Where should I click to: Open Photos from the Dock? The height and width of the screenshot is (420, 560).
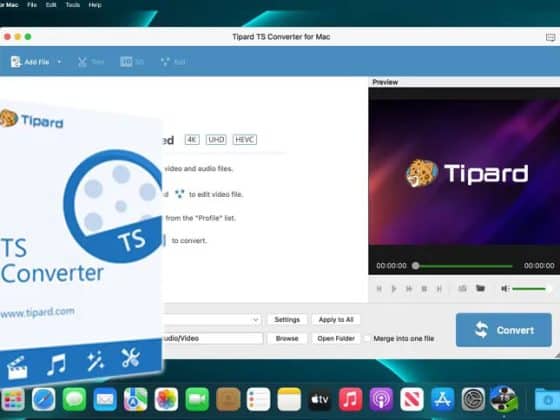[x=166, y=399]
